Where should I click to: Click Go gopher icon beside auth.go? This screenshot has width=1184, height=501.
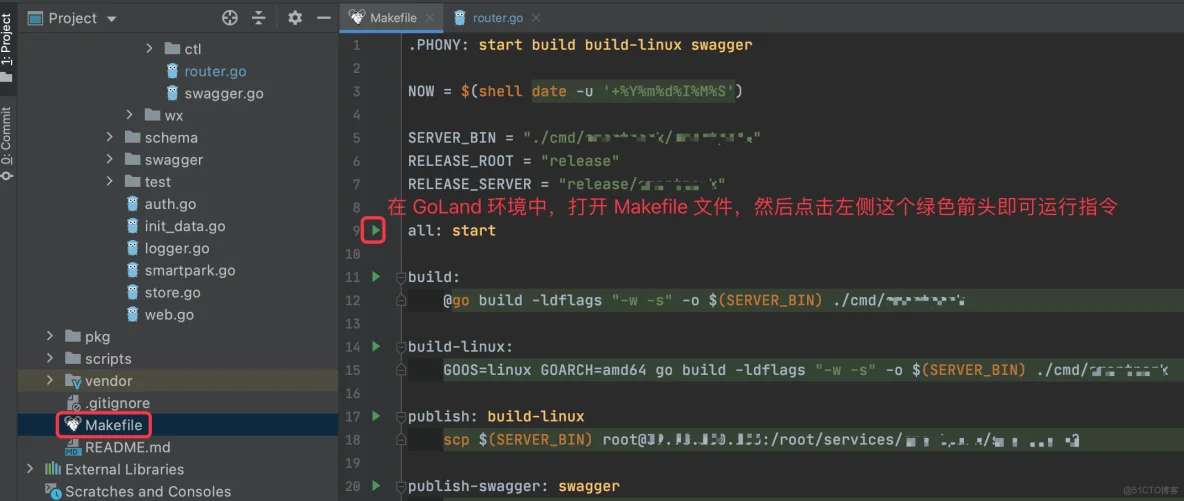132,204
